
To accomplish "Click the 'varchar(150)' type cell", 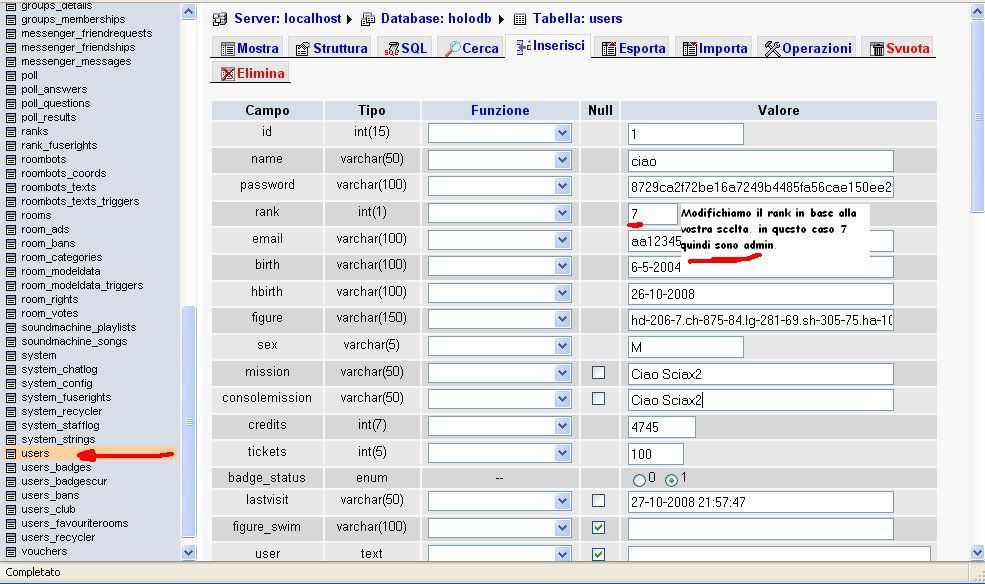I will (x=371, y=318).
